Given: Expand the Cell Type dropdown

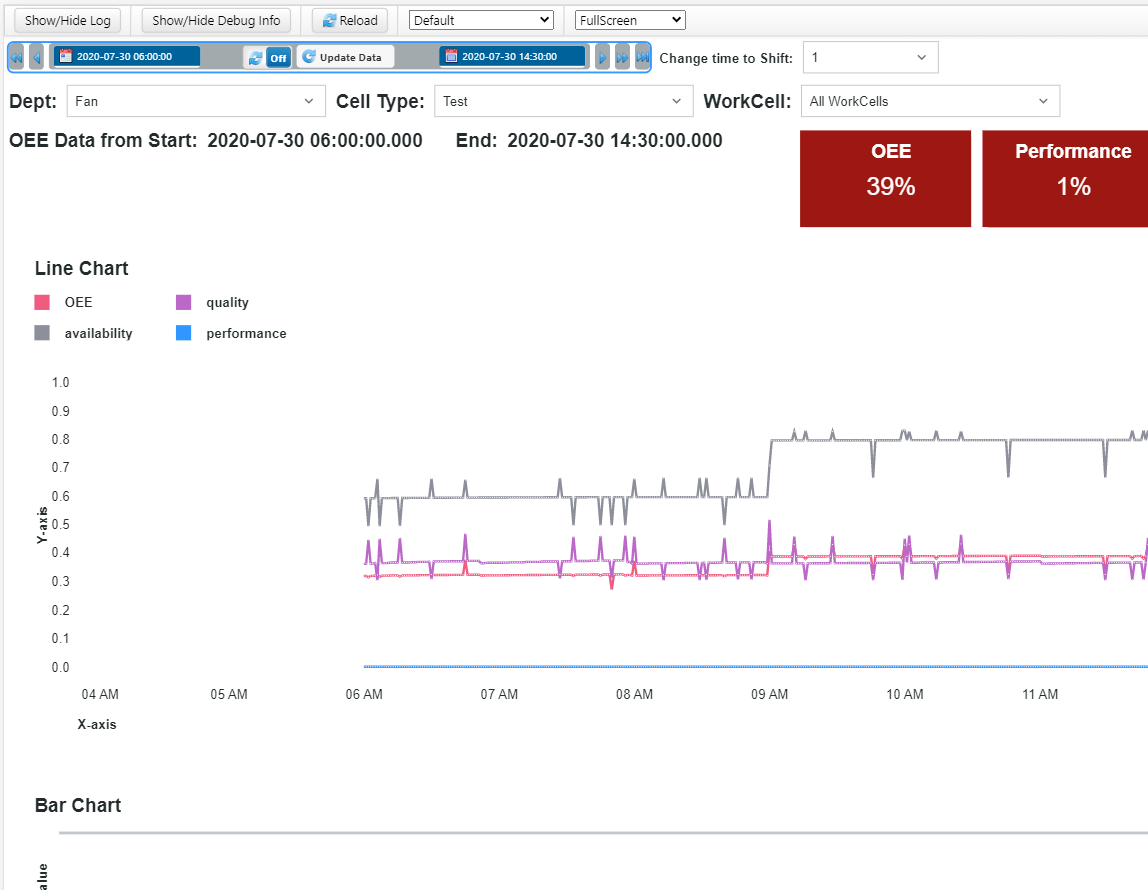Looking at the screenshot, I should pyautogui.click(x=564, y=101).
